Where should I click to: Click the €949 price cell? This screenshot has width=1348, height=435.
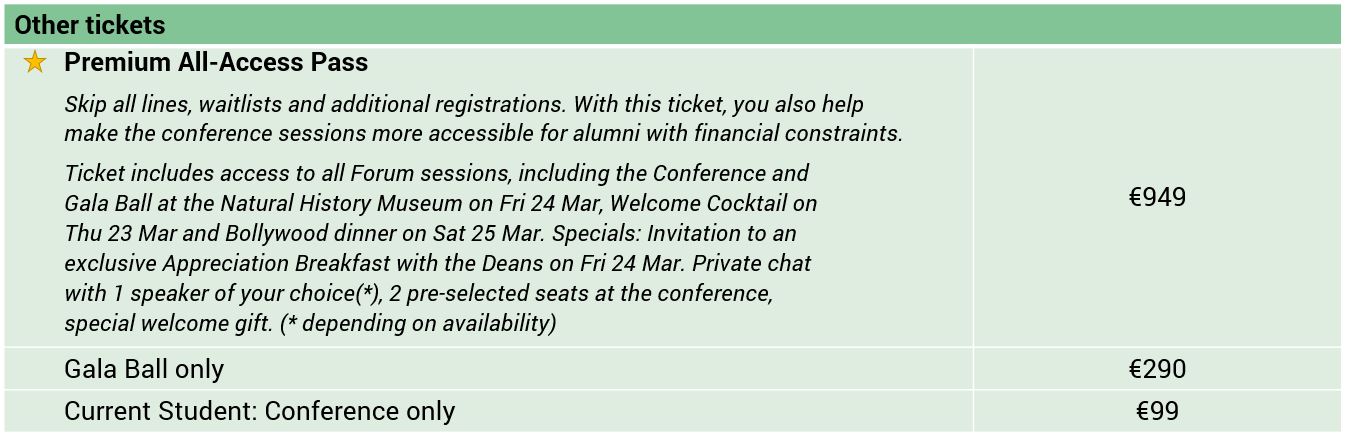[x=1156, y=197]
